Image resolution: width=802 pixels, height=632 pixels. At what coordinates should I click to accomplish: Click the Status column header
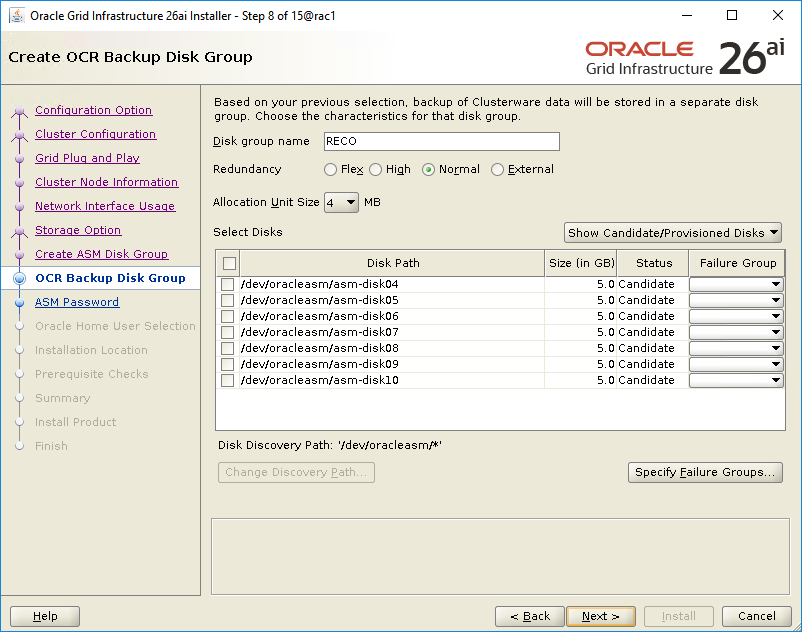pos(653,263)
